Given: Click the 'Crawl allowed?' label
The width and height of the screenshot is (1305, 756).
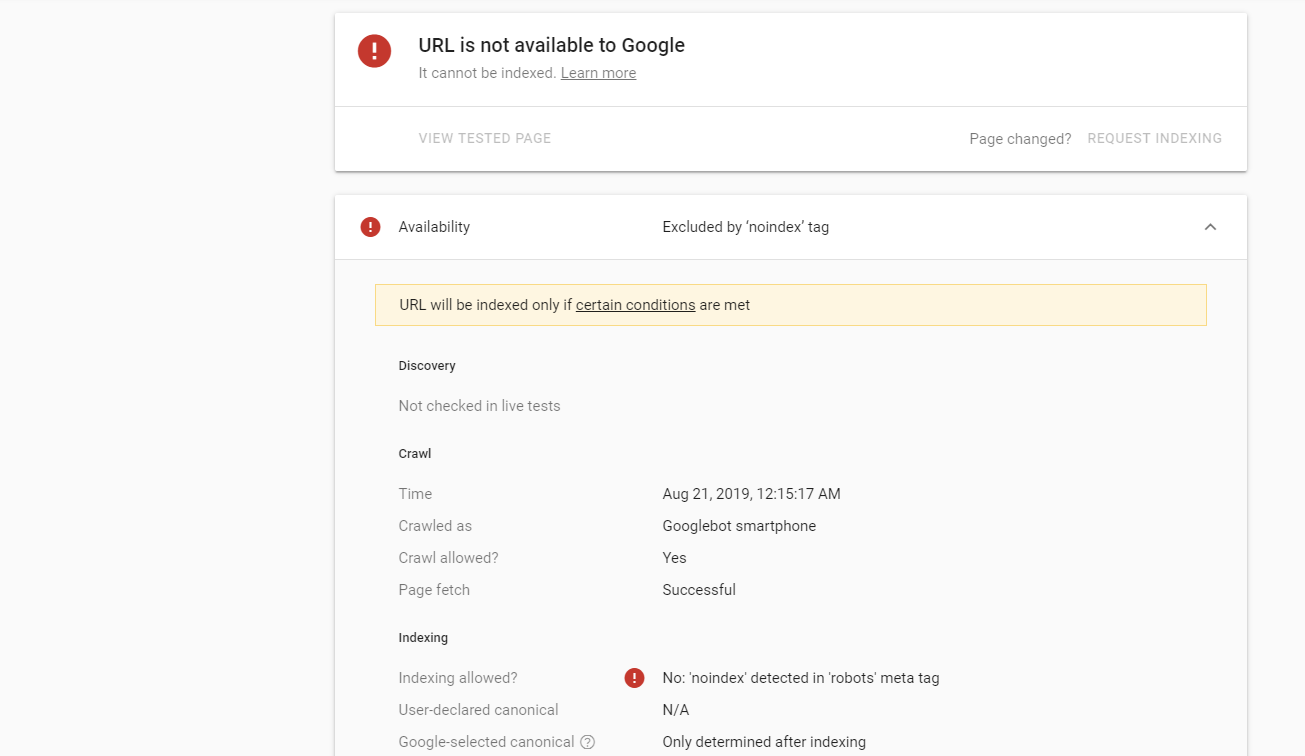Looking at the screenshot, I should point(448,558).
